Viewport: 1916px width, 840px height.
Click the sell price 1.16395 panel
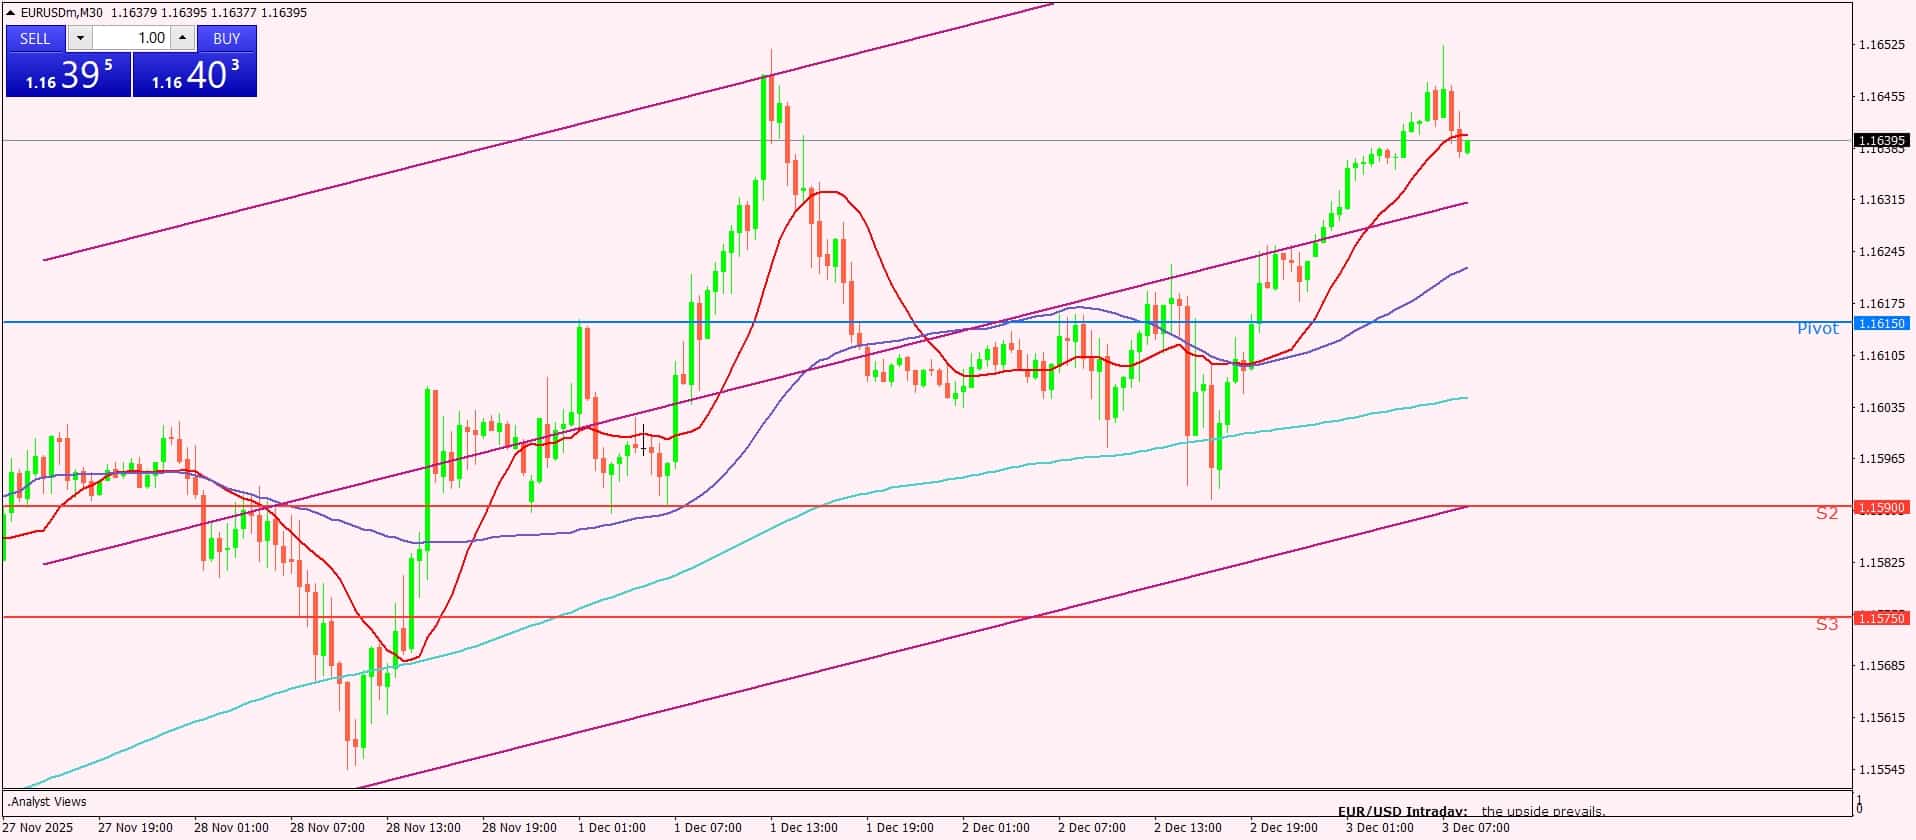(68, 75)
